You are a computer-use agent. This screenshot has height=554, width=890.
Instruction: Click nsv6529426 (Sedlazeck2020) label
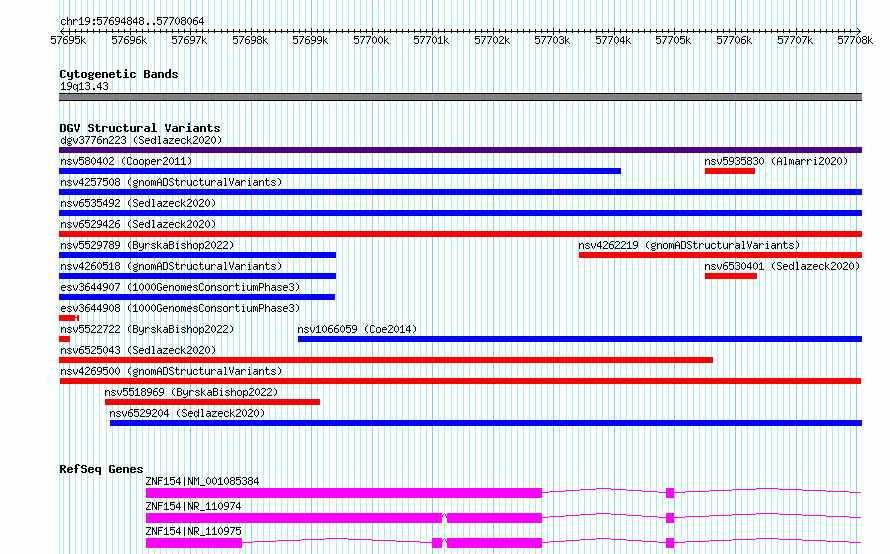click(x=138, y=224)
